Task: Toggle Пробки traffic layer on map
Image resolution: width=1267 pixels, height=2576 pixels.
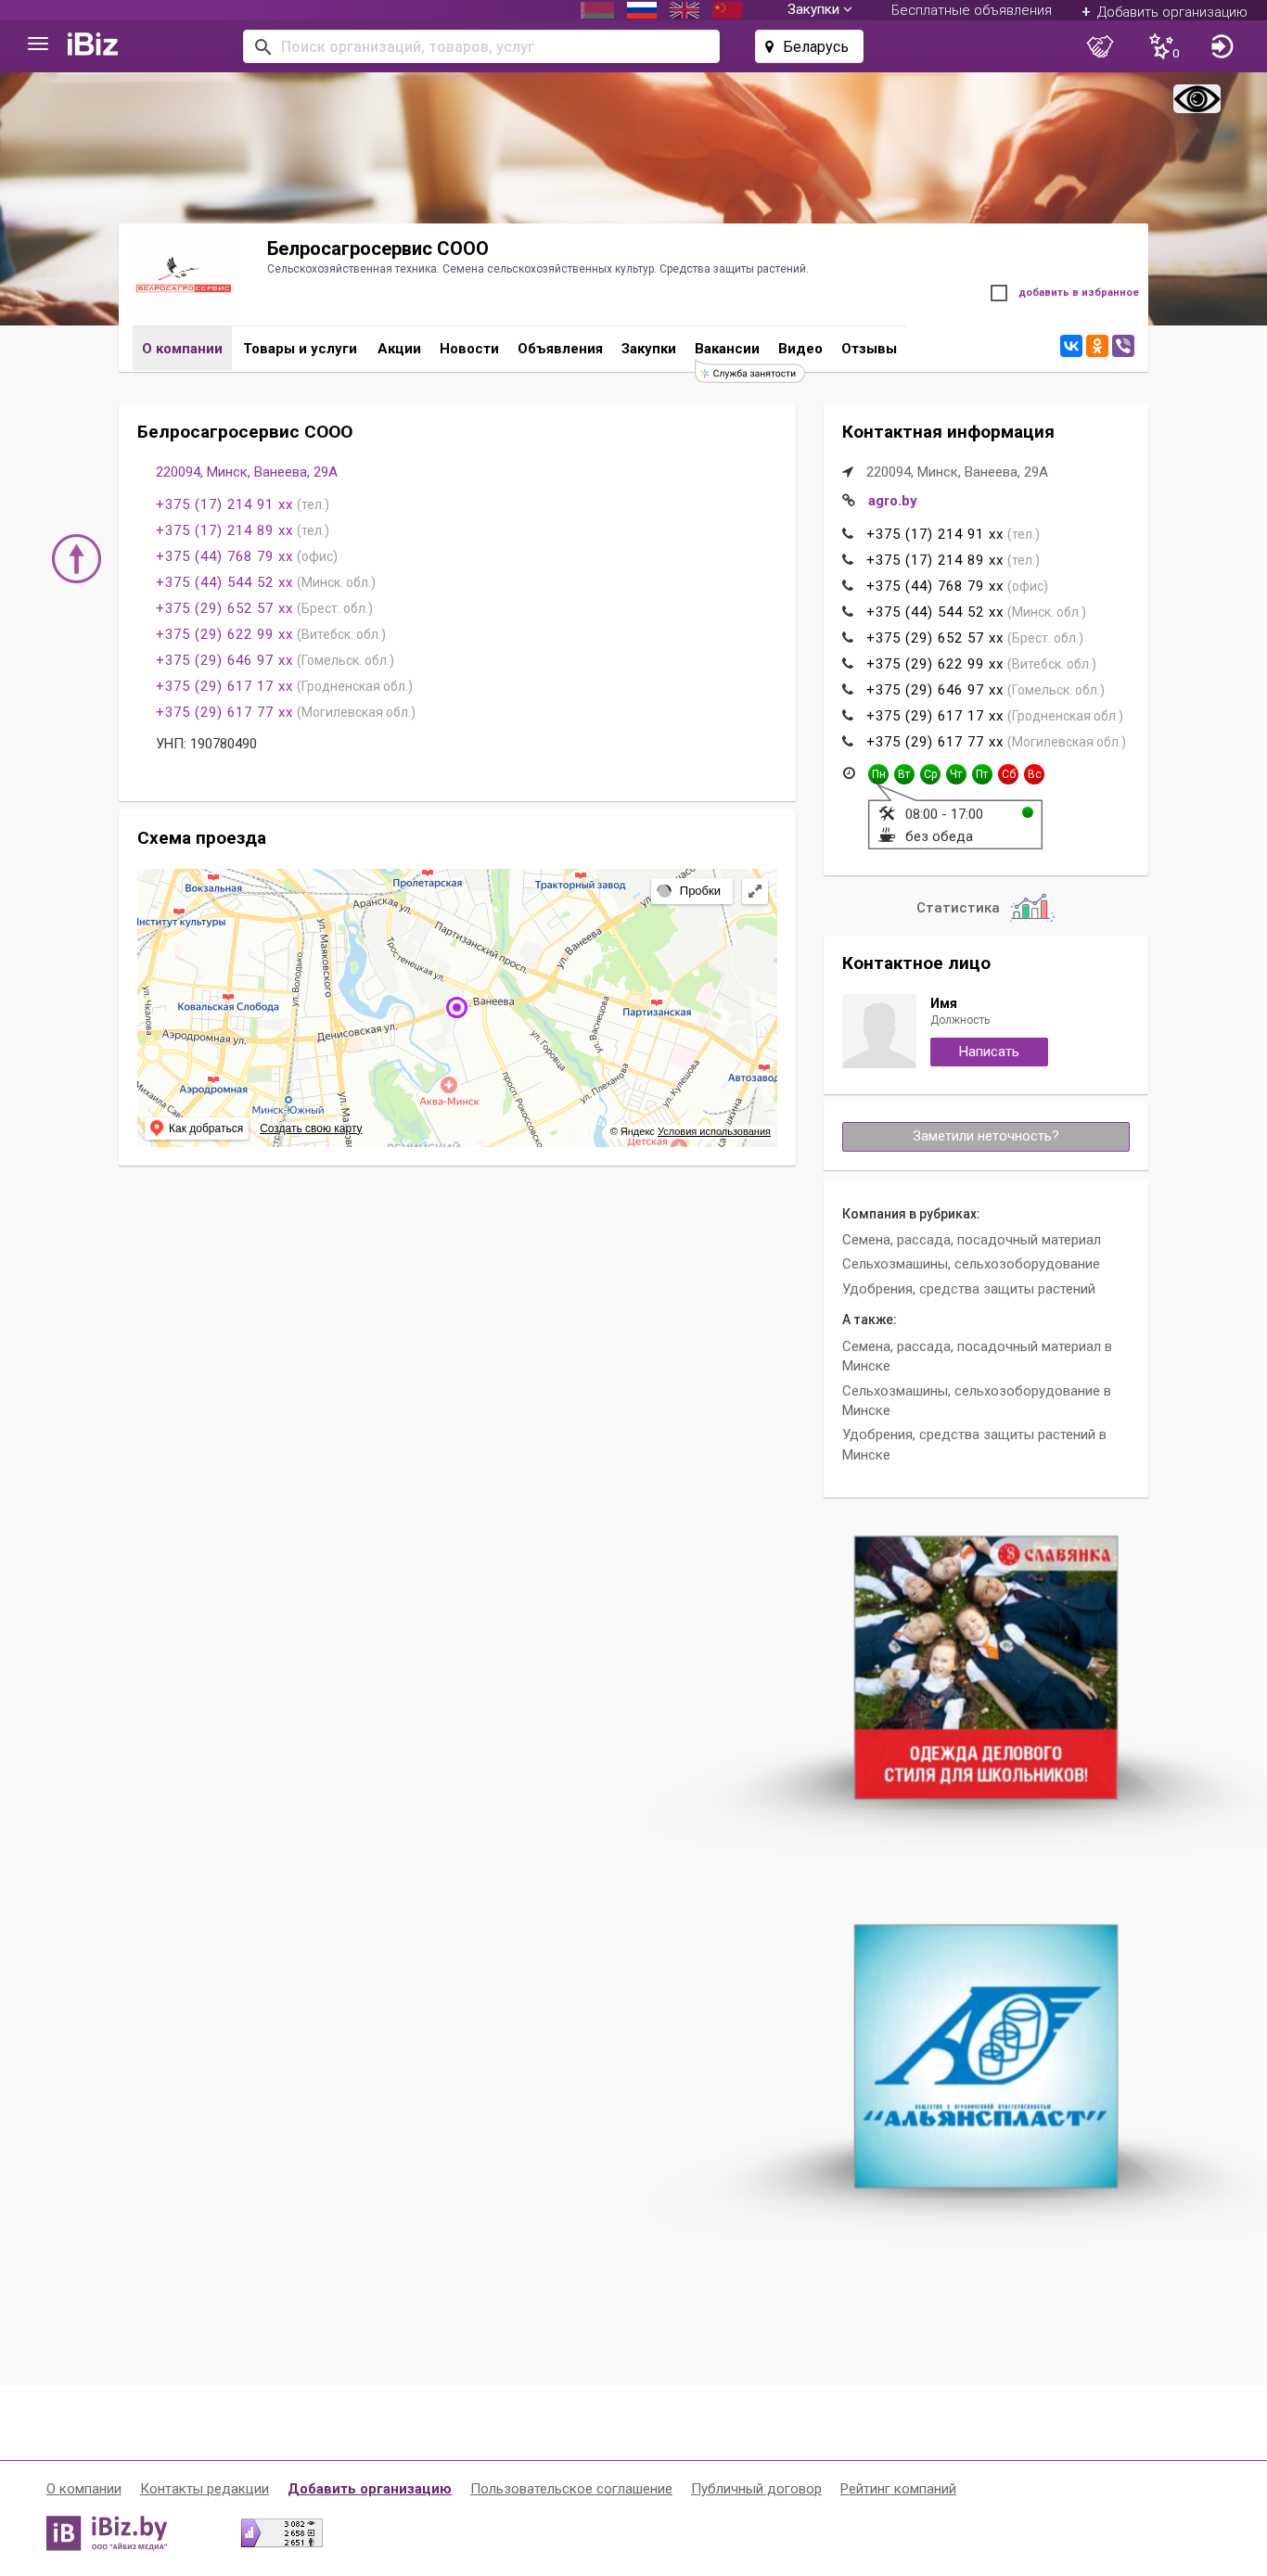Action: [x=692, y=891]
